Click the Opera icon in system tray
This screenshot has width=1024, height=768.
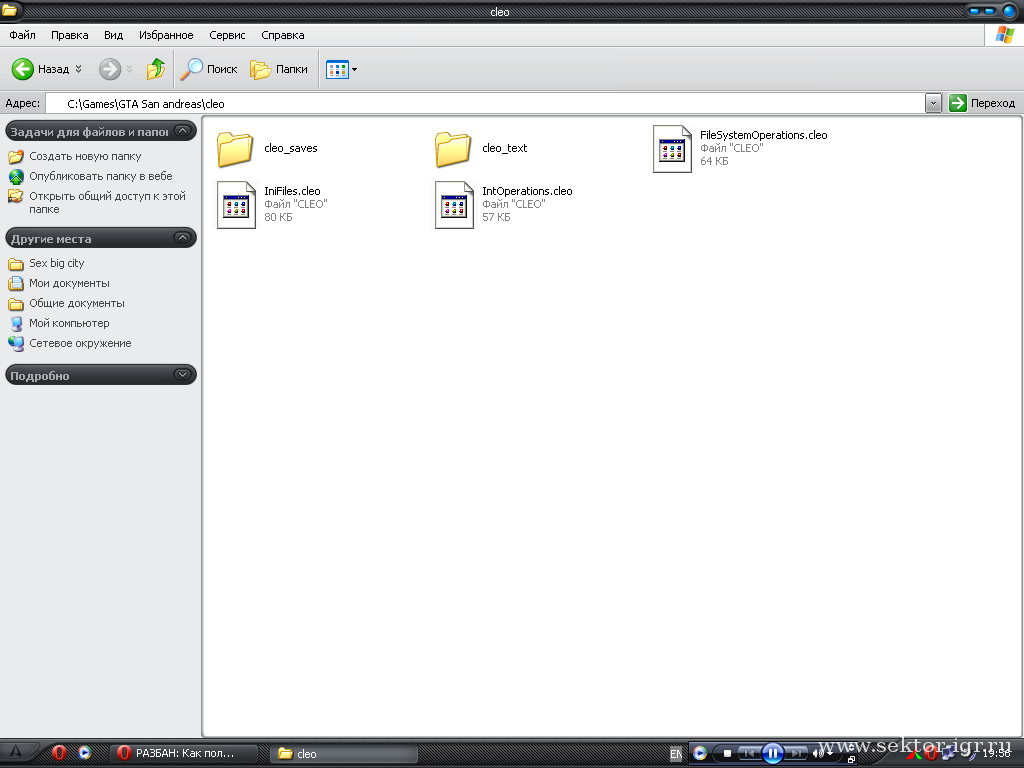point(931,754)
